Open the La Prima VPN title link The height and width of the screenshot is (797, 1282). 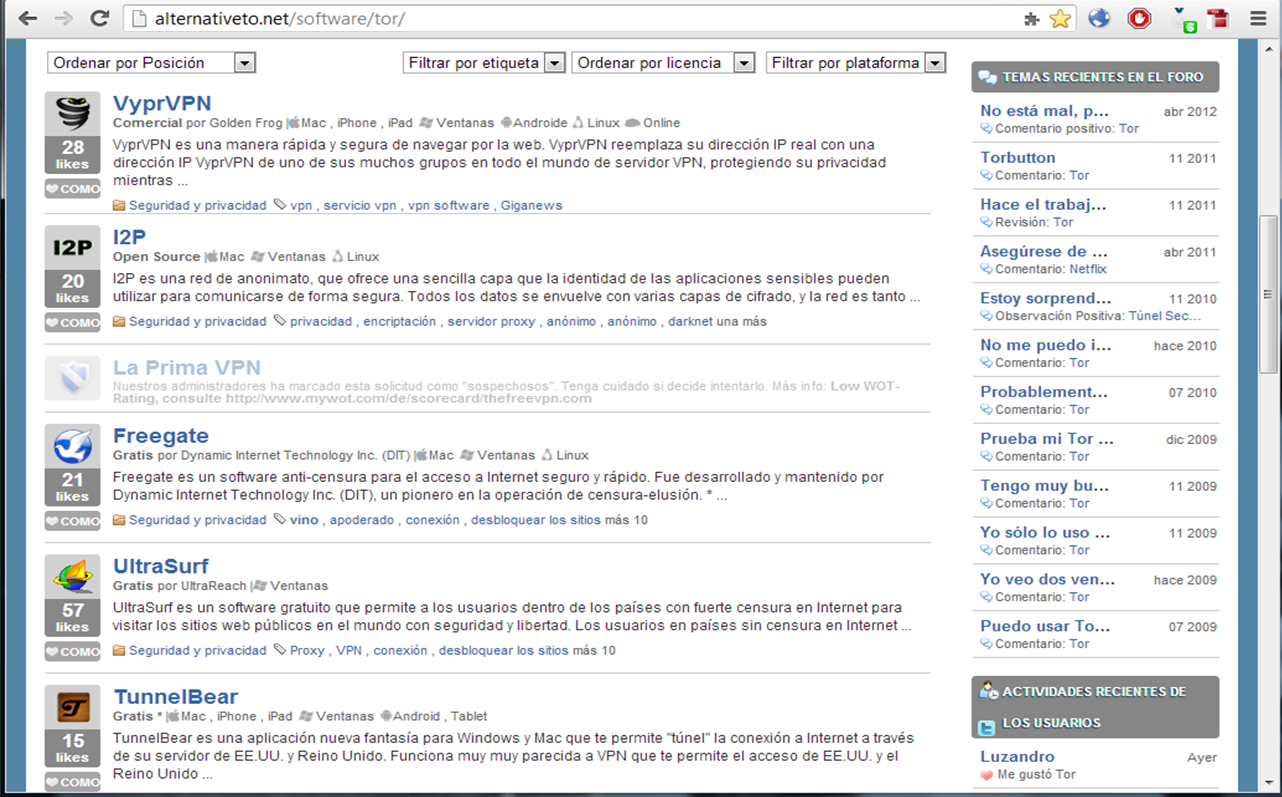coord(187,368)
